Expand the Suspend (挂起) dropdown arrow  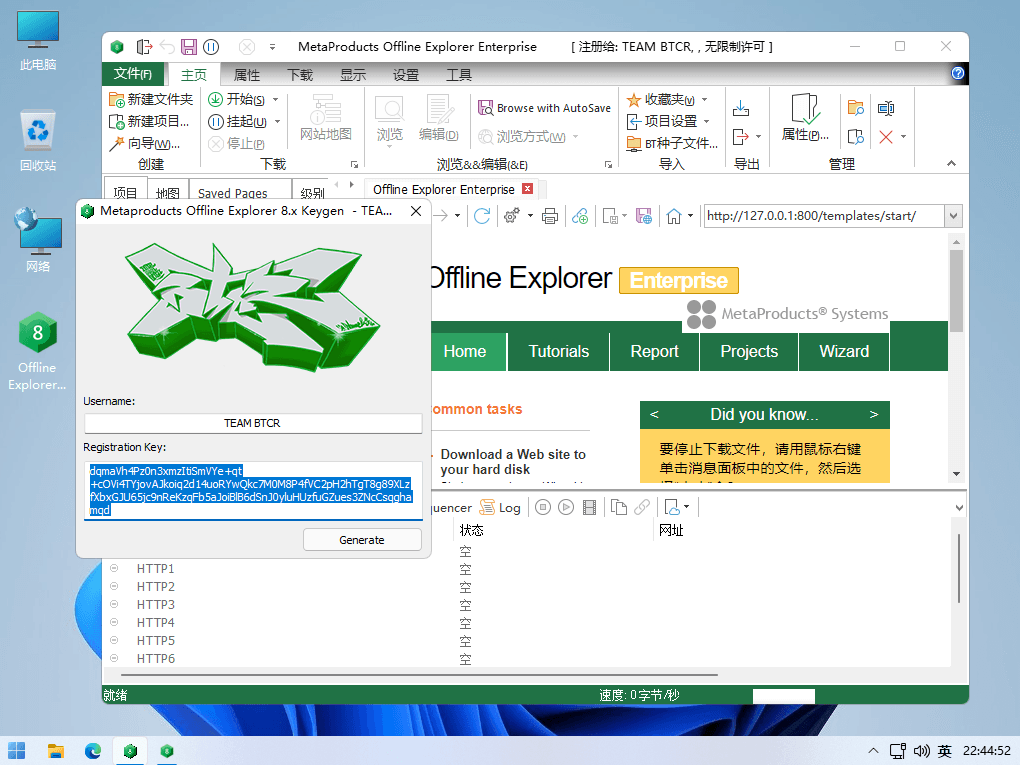pos(278,122)
